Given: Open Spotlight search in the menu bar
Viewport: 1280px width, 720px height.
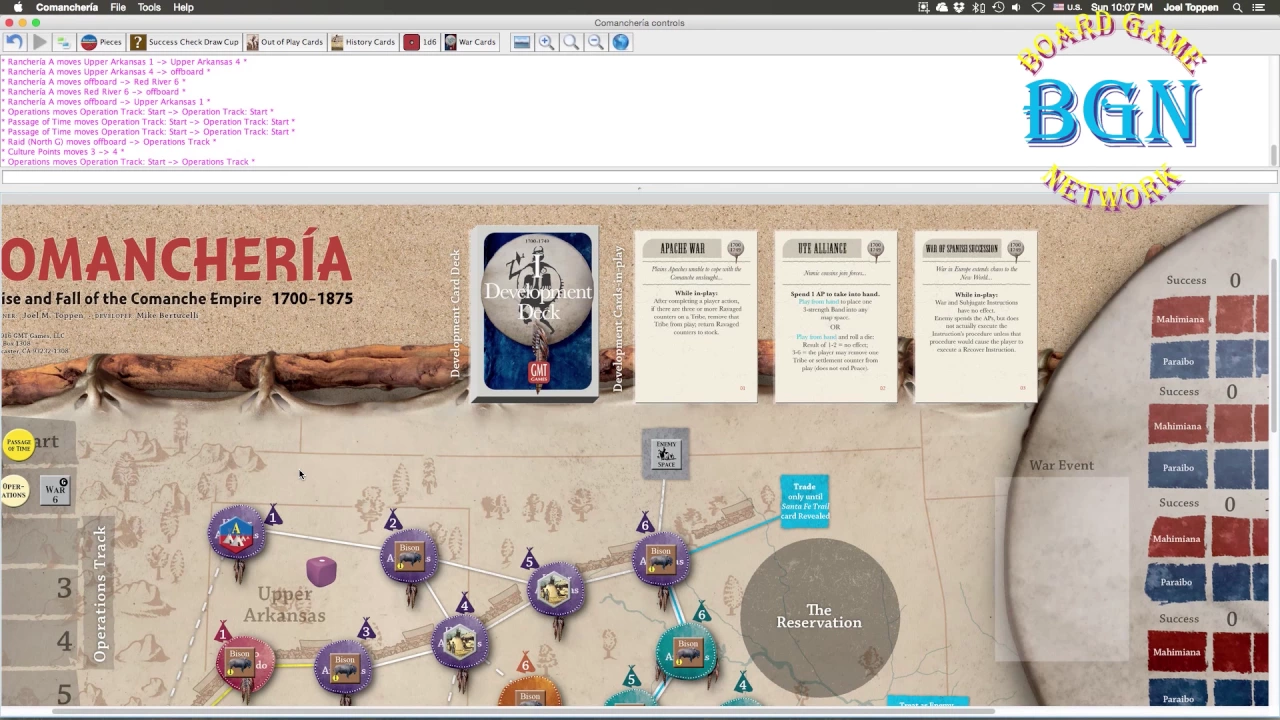Looking at the screenshot, I should [x=1237, y=7].
